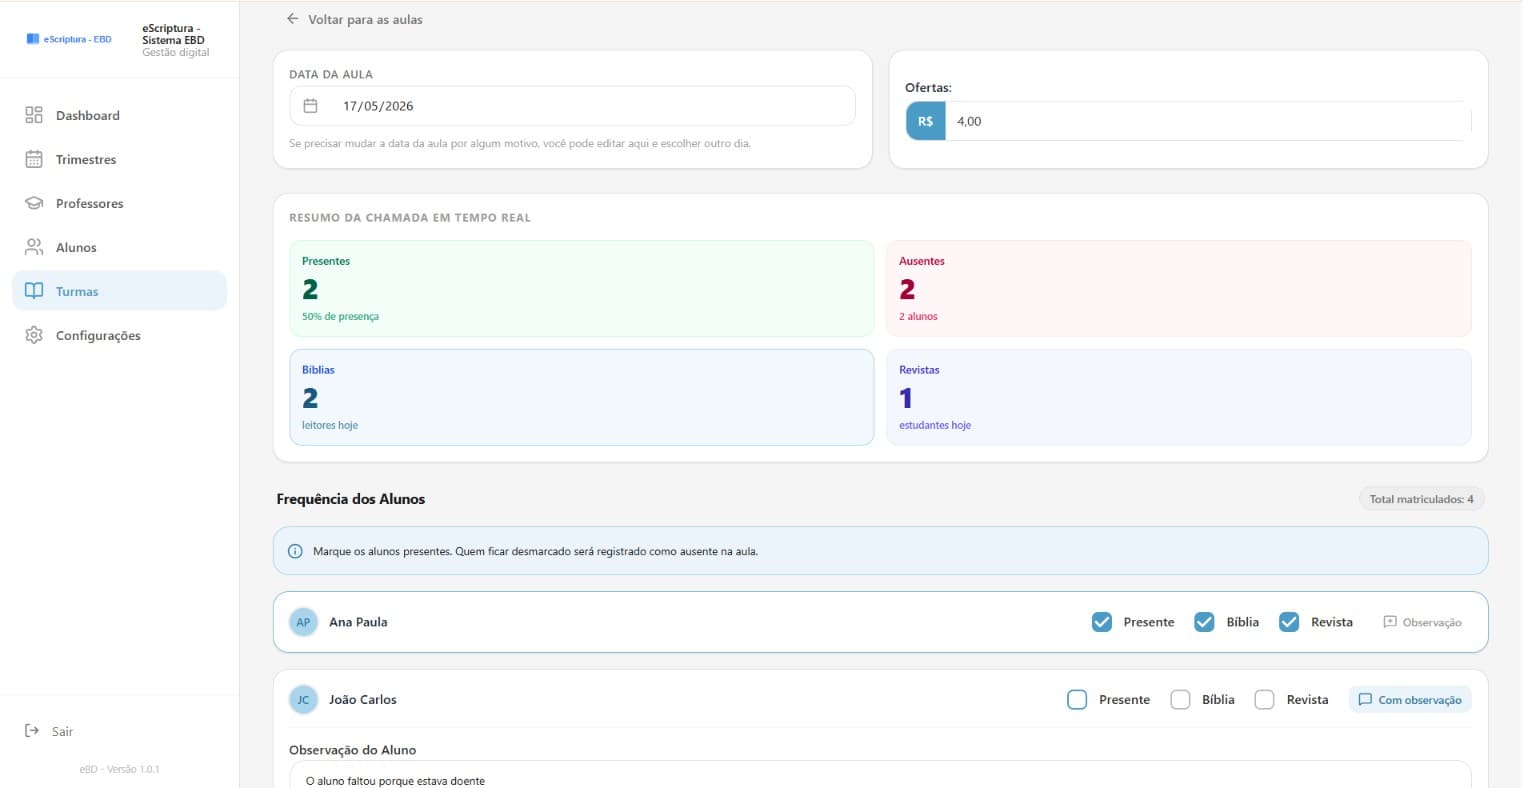
Task: Select the Turmas menu item
Action: [120, 291]
